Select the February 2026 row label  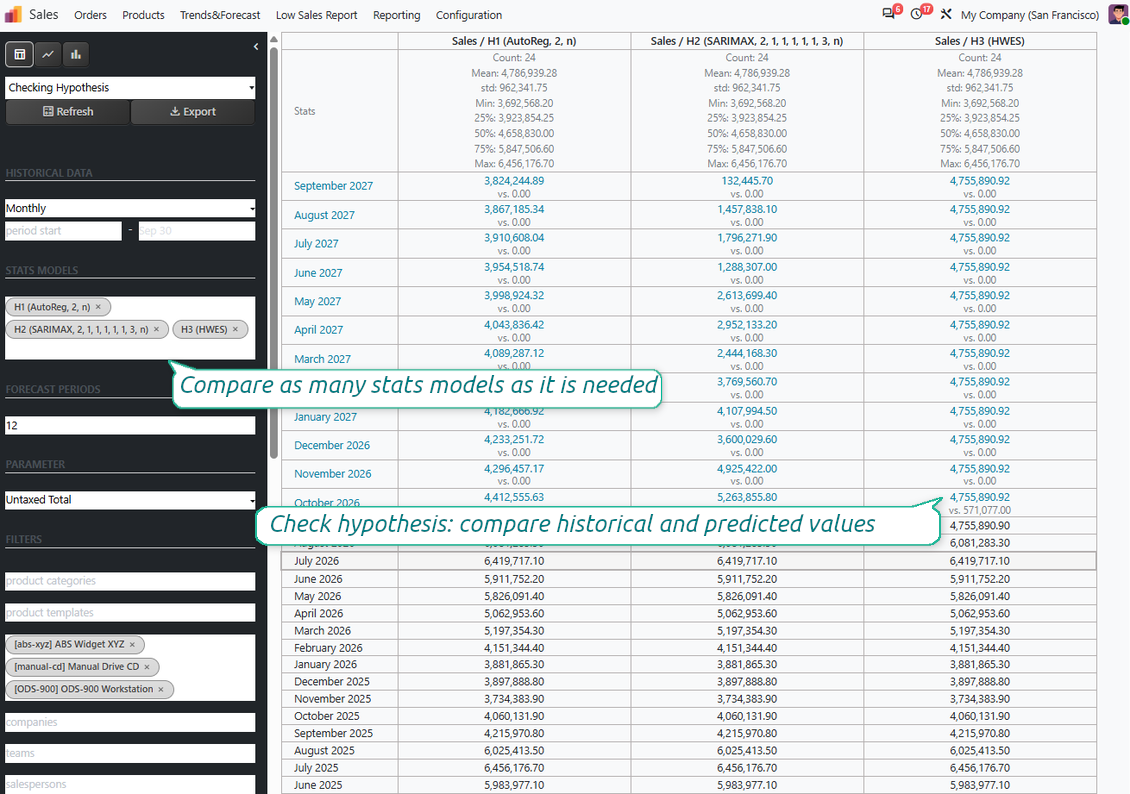[x=328, y=648]
